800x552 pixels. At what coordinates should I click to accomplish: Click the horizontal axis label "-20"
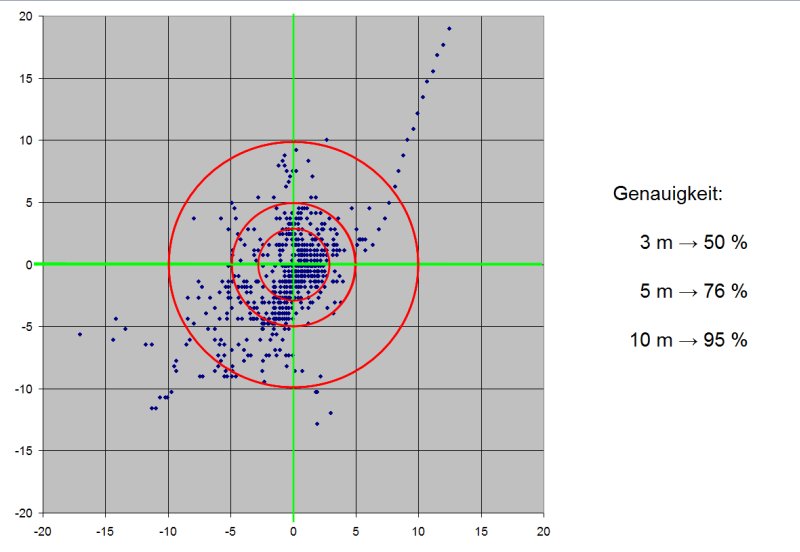pos(42,532)
